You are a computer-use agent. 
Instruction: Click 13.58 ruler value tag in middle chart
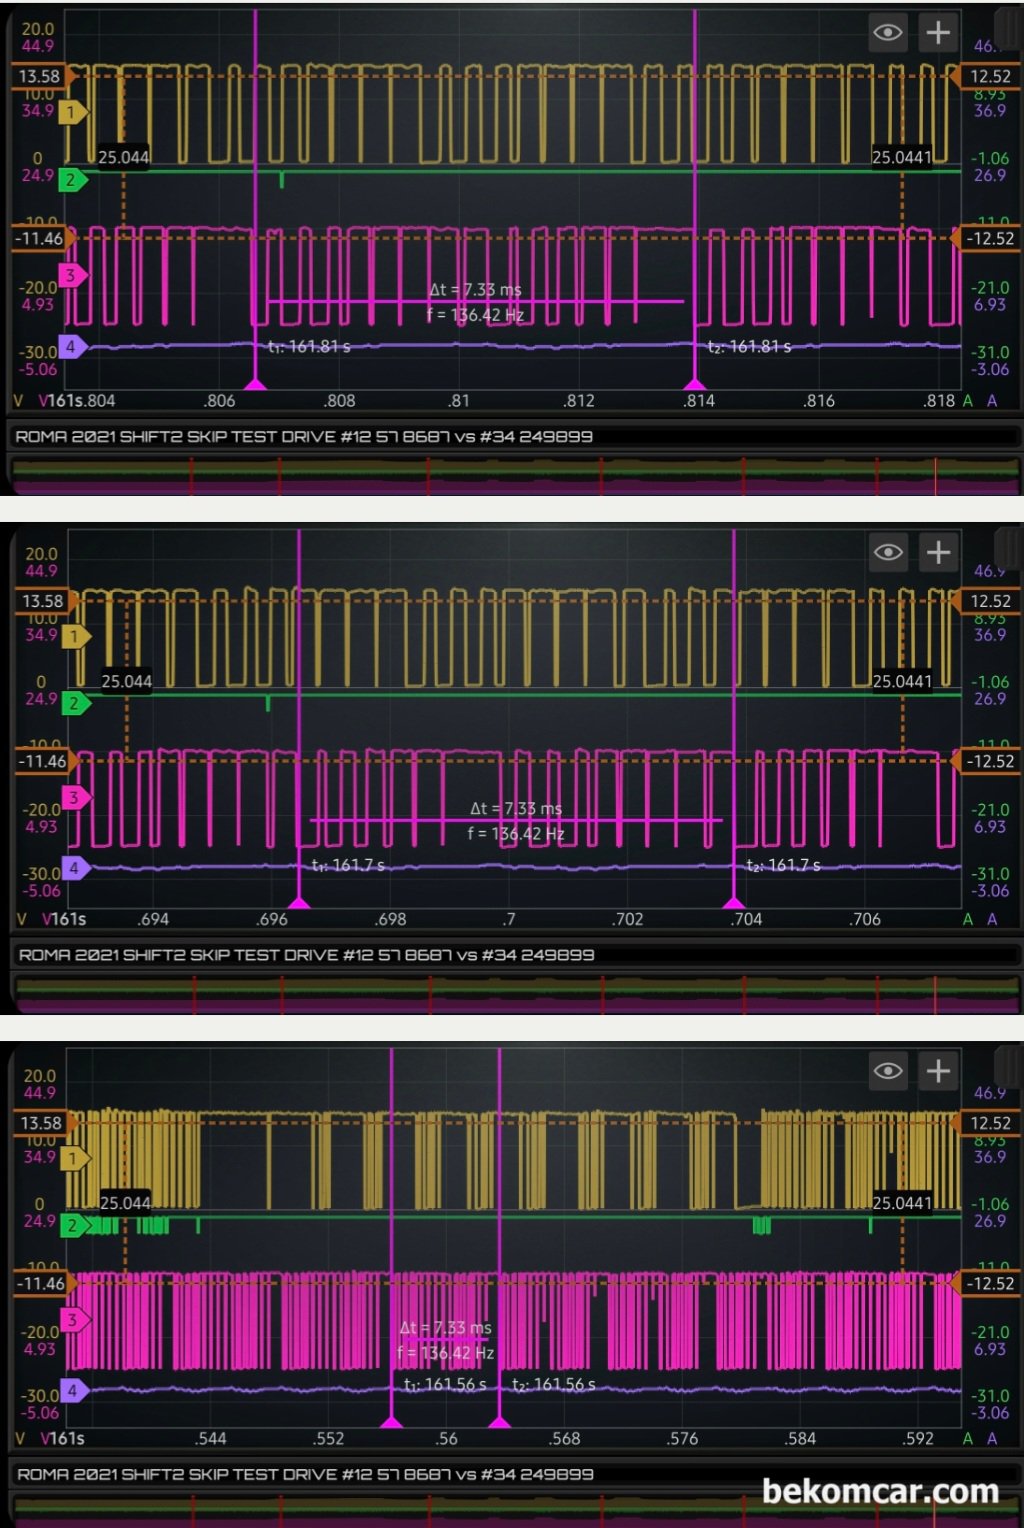[x=42, y=601]
